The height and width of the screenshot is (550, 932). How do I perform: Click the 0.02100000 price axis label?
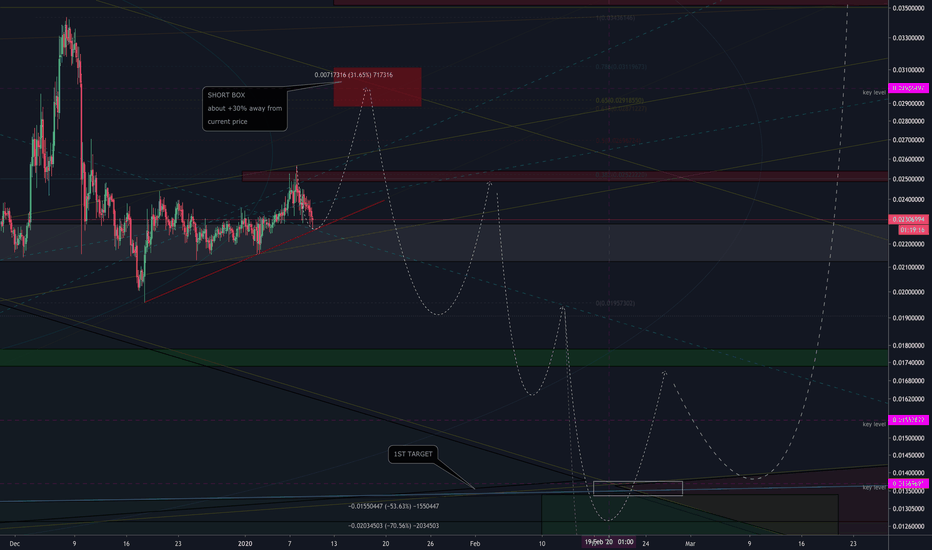coord(908,268)
